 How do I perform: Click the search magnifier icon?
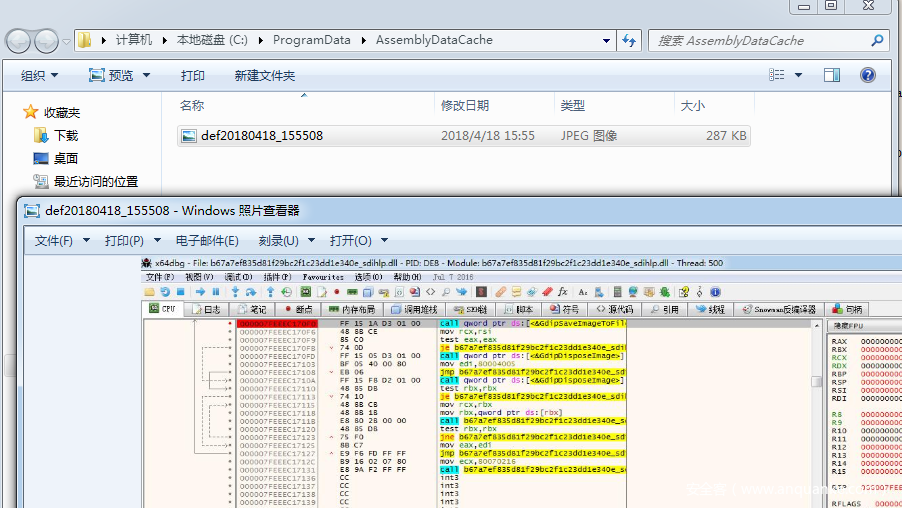pyautogui.click(x=877, y=41)
